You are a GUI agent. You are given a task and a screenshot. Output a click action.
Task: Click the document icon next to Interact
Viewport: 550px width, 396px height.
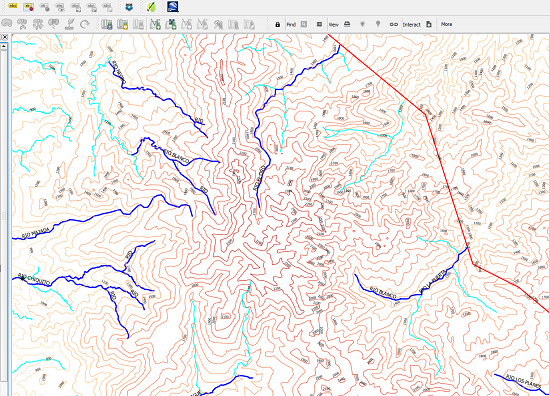click(429, 24)
